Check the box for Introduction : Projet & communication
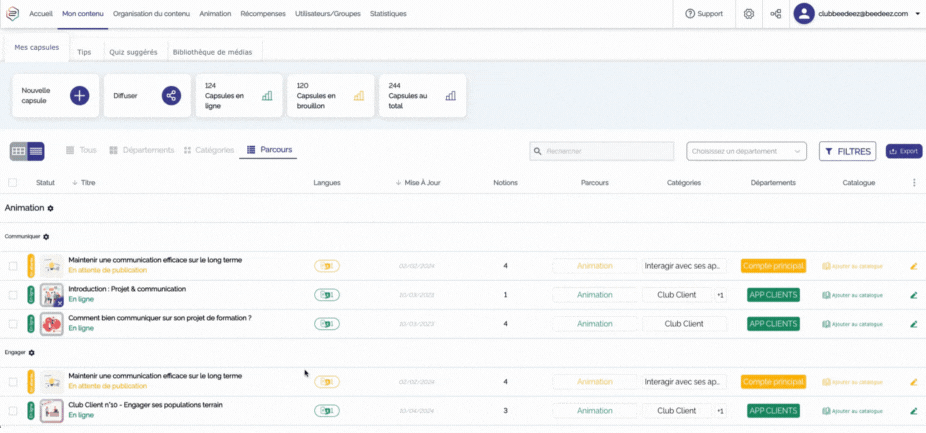The image size is (926, 433). click(13, 295)
